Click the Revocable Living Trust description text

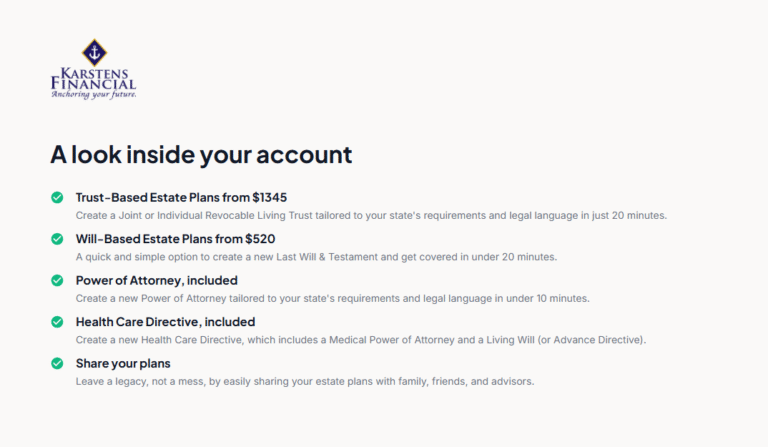coord(371,215)
